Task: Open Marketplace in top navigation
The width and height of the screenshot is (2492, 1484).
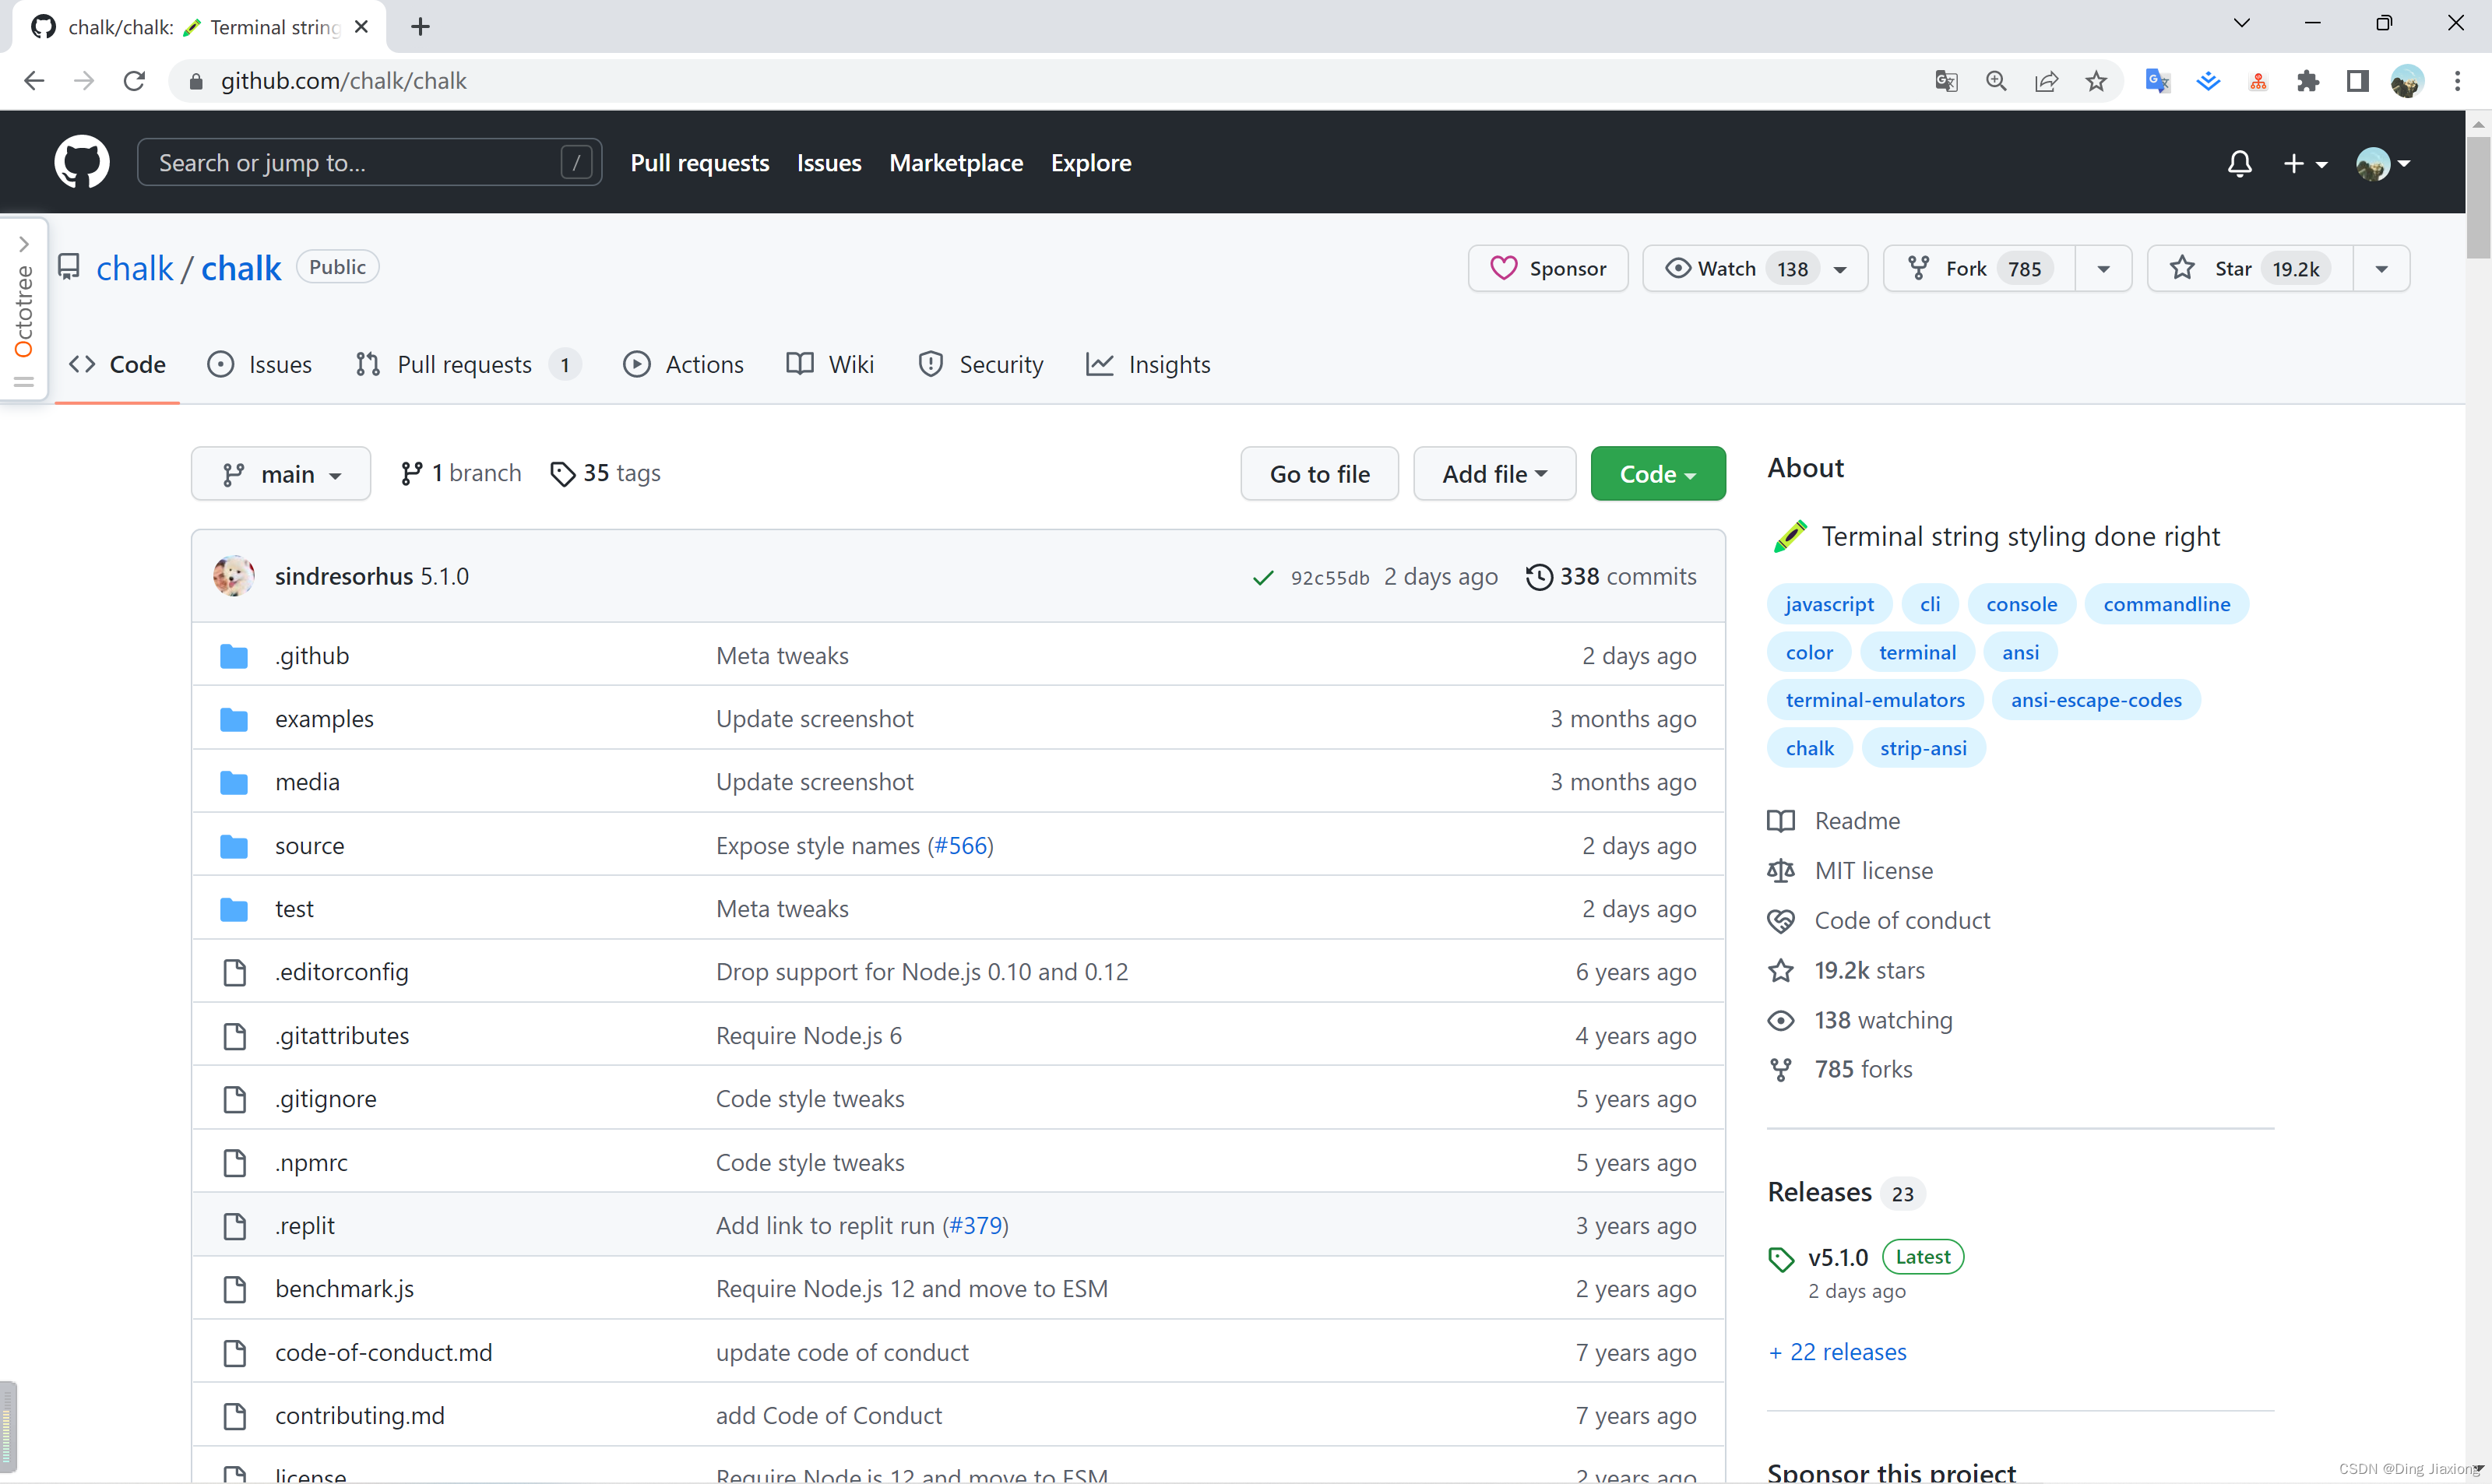Action: pyautogui.click(x=956, y=163)
